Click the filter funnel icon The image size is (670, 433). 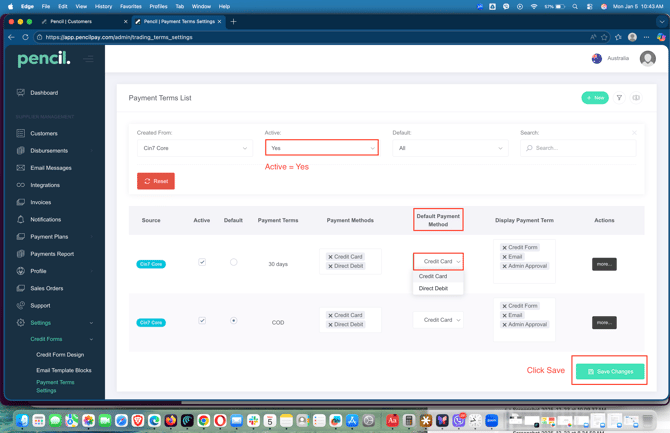point(619,98)
